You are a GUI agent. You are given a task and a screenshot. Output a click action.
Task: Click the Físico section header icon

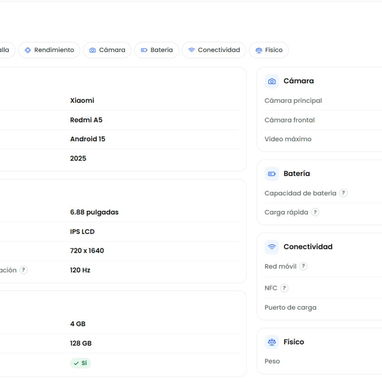(272, 342)
